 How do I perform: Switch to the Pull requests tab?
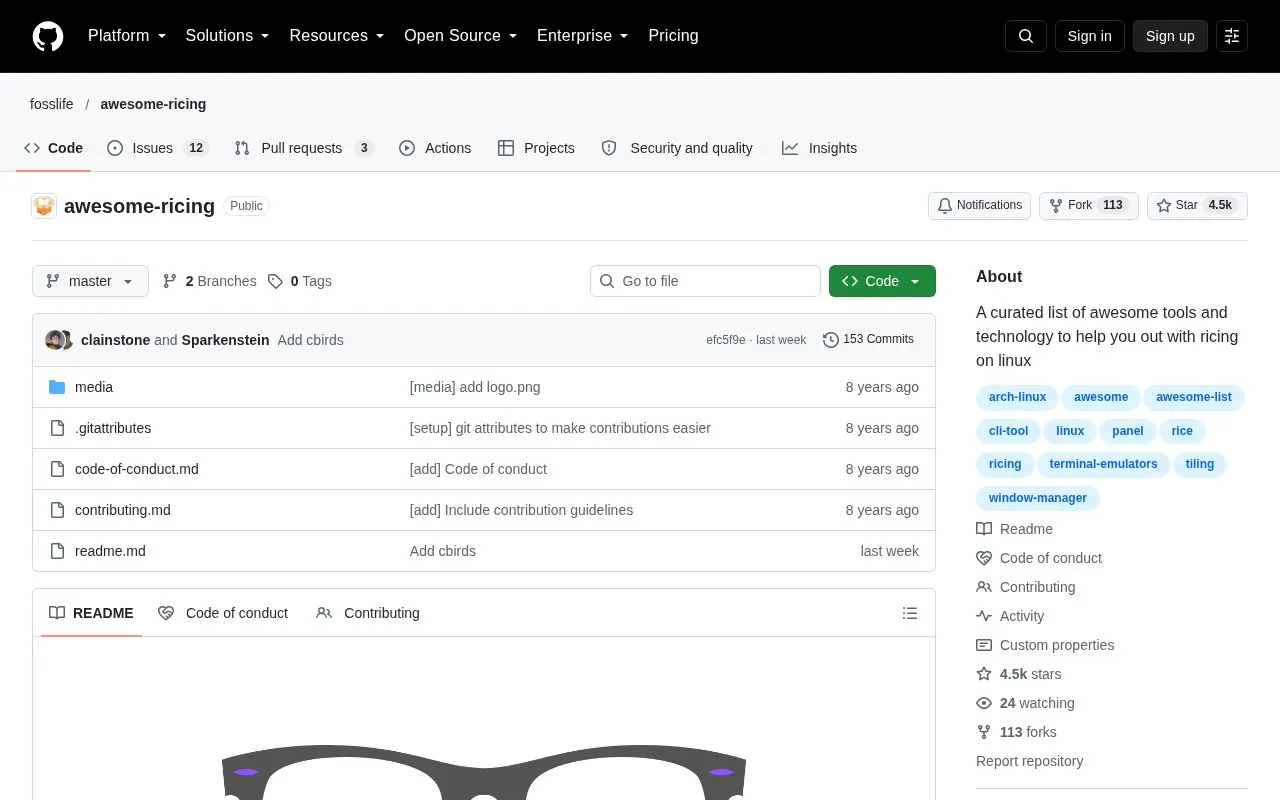point(304,148)
